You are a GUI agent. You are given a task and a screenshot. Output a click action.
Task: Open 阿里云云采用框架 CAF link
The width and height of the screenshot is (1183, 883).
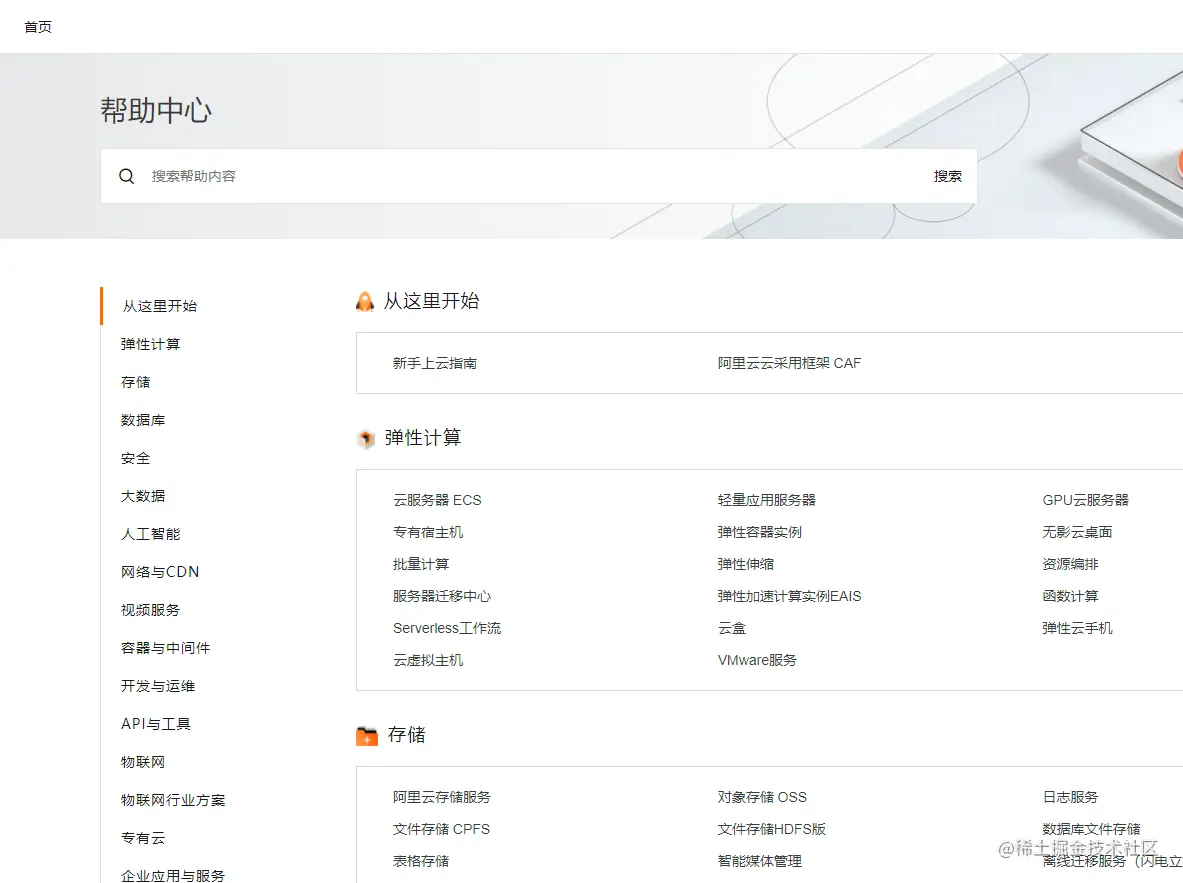click(x=789, y=363)
